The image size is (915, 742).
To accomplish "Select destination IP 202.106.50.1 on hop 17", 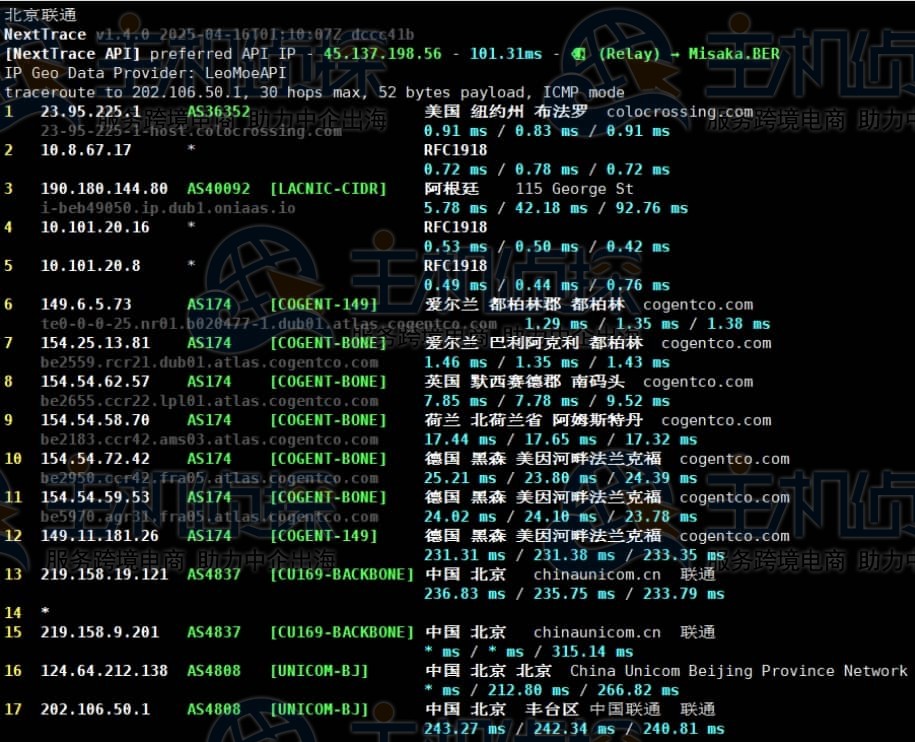I will pos(95,709).
